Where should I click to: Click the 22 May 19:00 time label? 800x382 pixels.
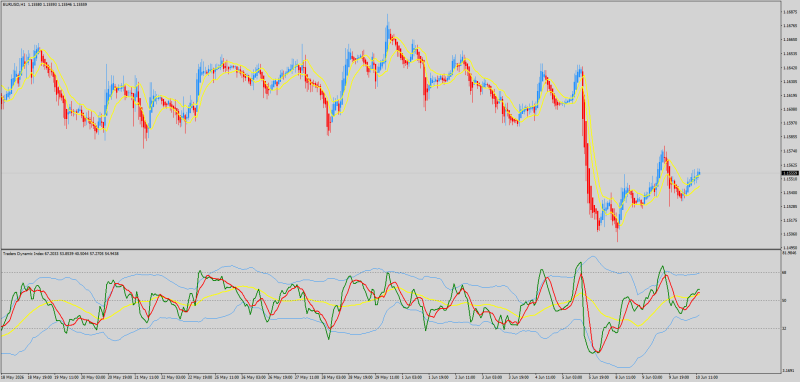[x=200, y=378]
